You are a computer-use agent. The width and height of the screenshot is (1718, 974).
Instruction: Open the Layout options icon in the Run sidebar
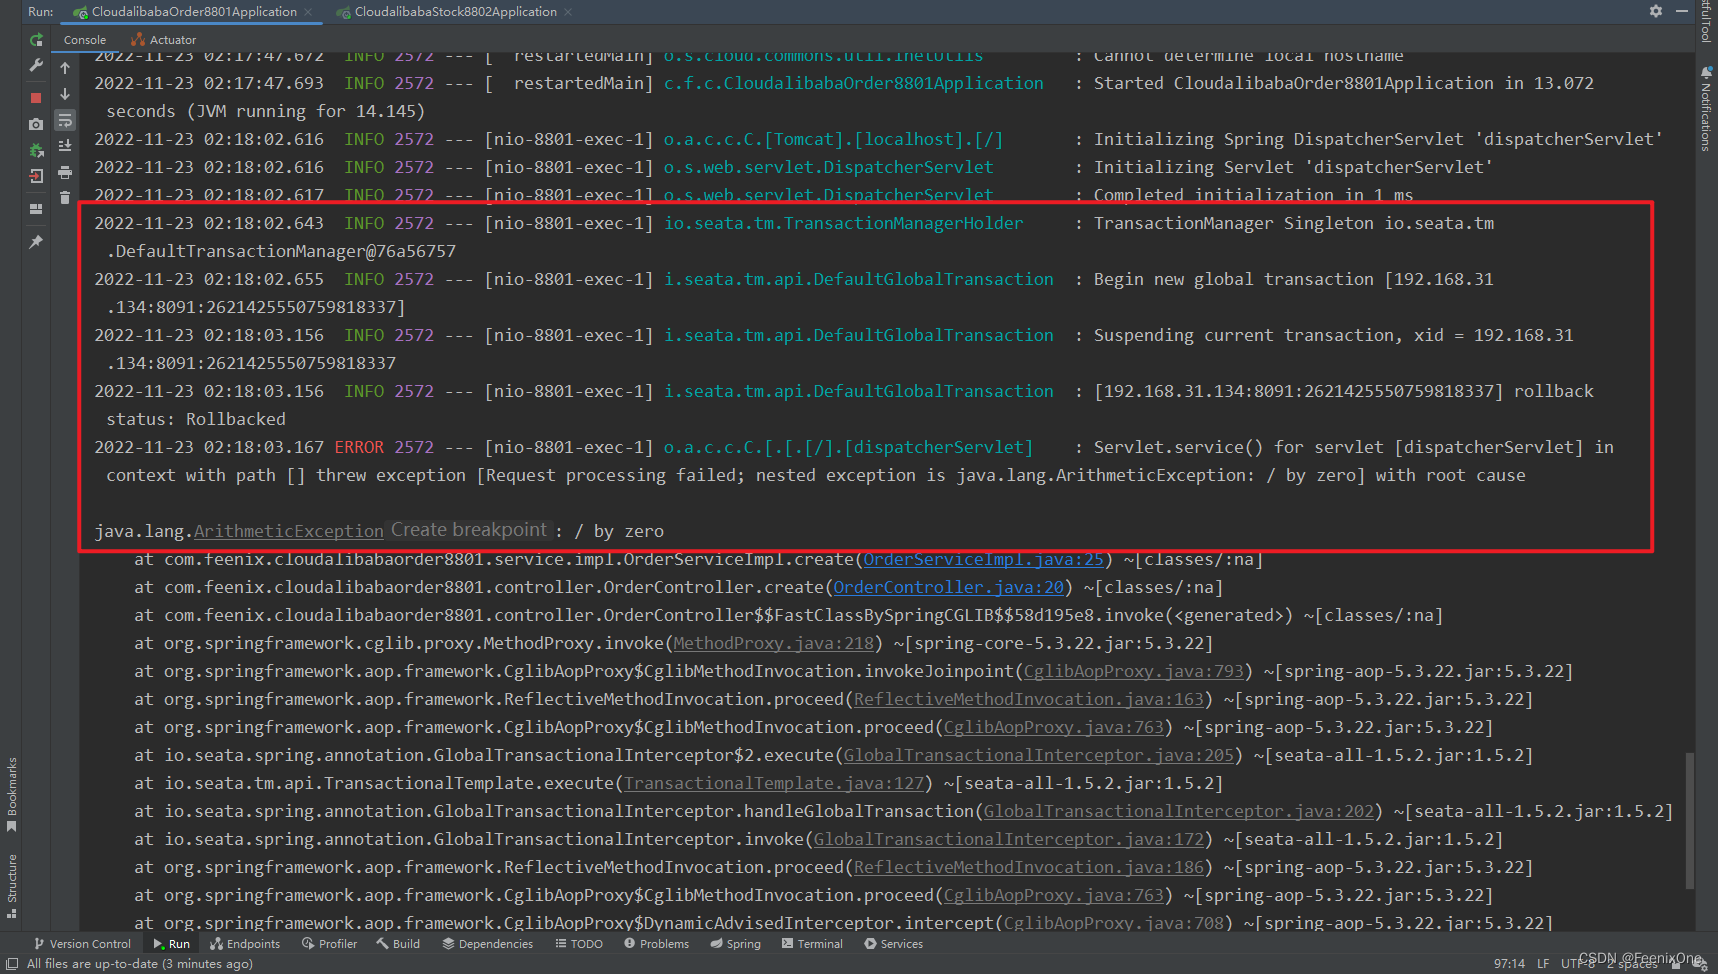(x=36, y=209)
